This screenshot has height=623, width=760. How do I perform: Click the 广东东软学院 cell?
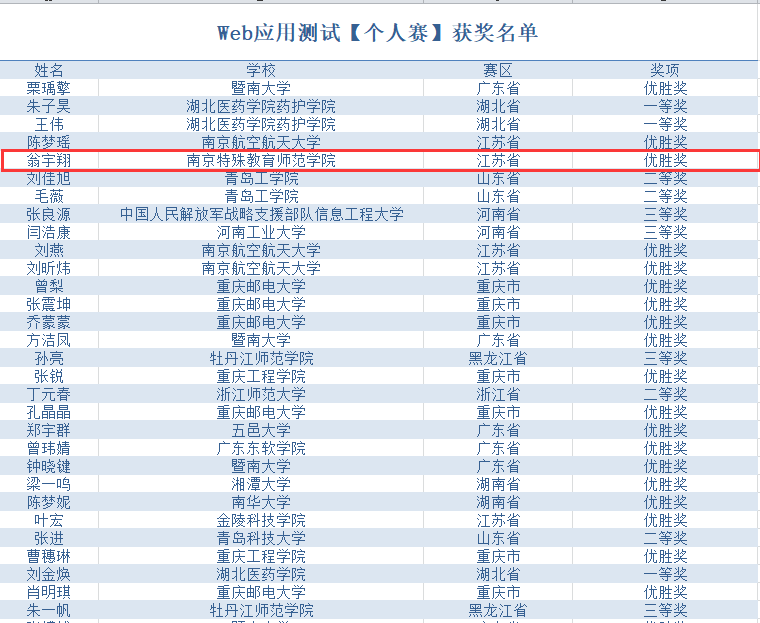coord(261,448)
